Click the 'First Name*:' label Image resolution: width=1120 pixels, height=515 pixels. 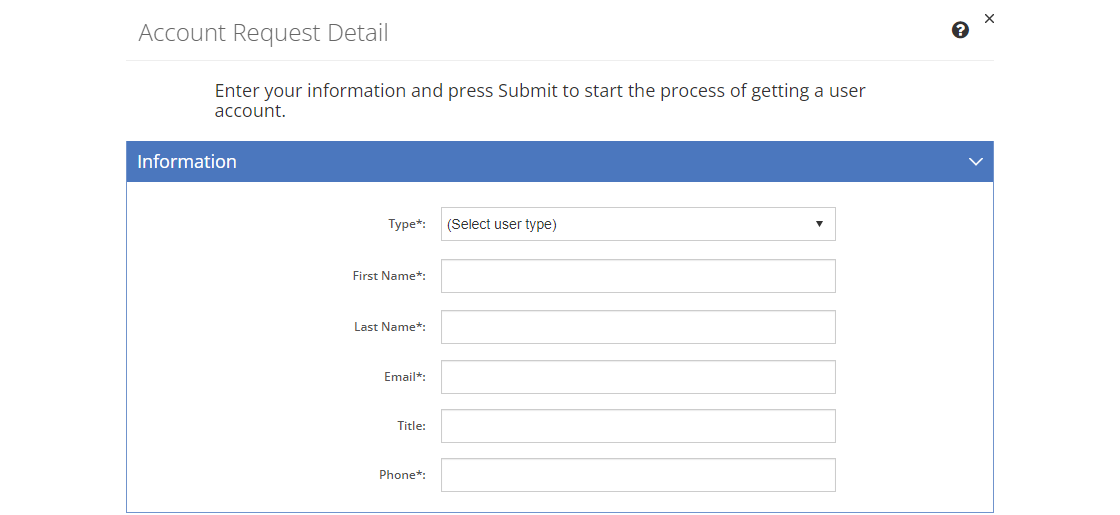[389, 276]
